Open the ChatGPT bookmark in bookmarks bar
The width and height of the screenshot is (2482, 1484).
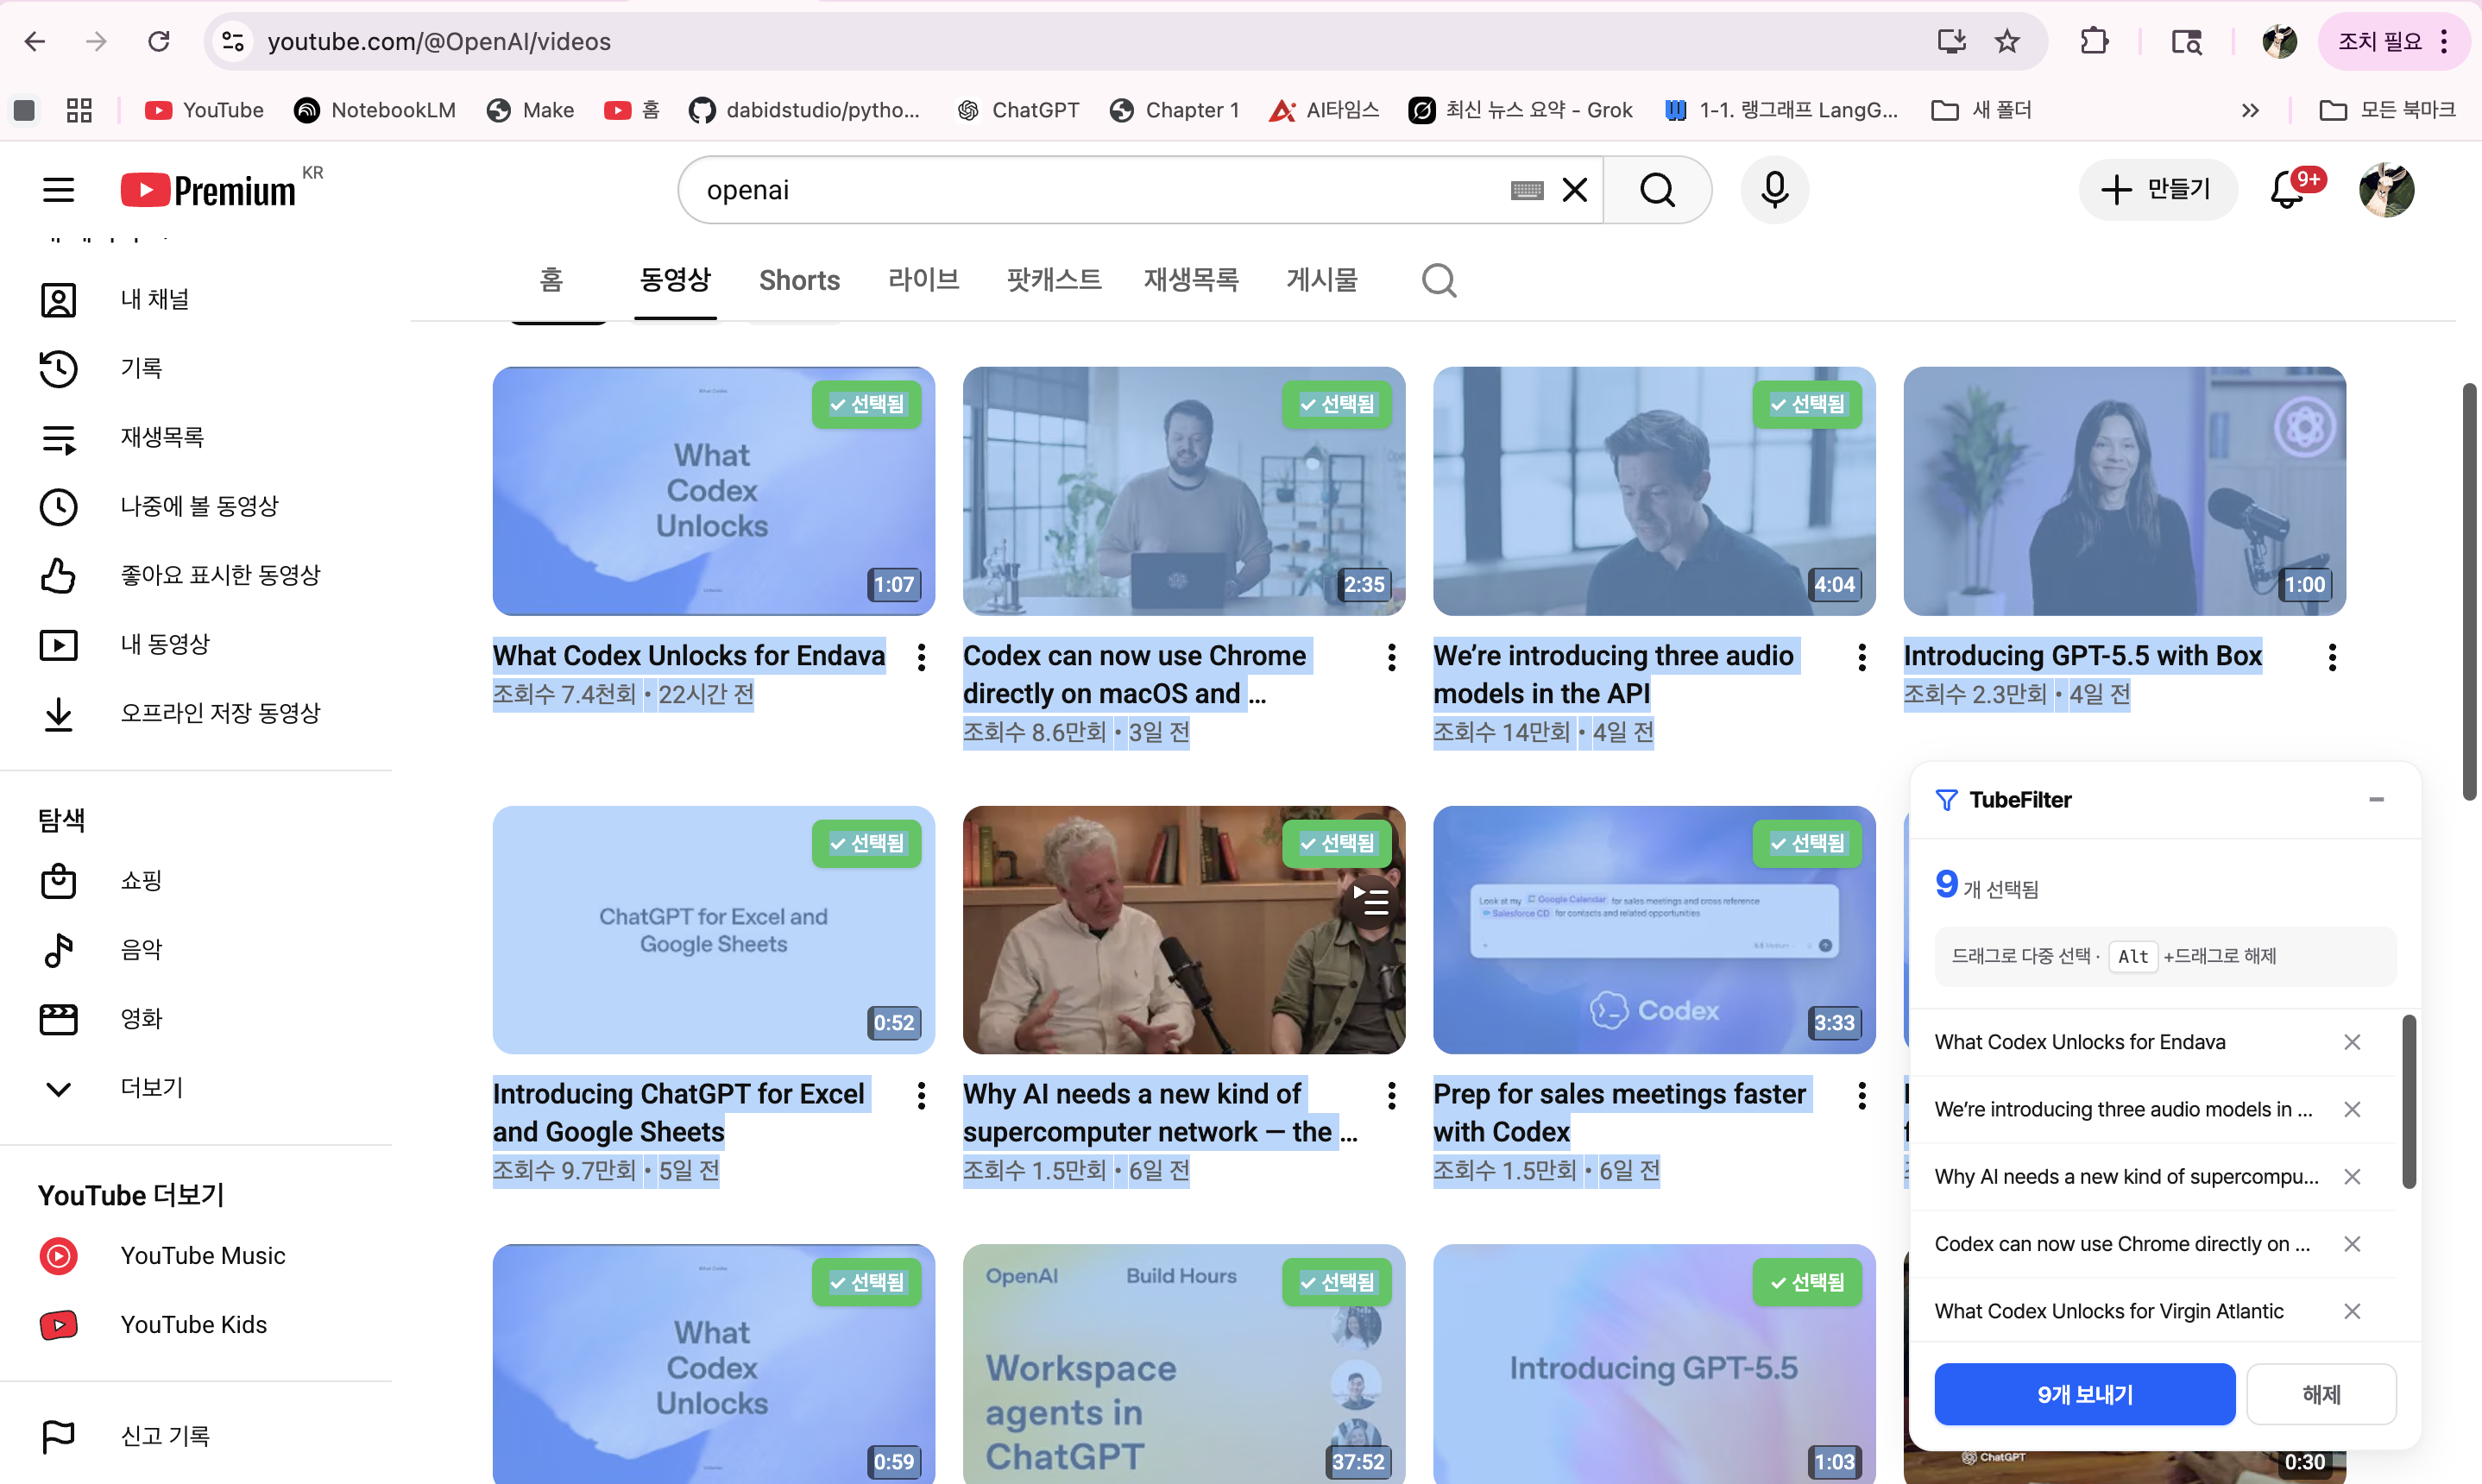[x=1018, y=110]
